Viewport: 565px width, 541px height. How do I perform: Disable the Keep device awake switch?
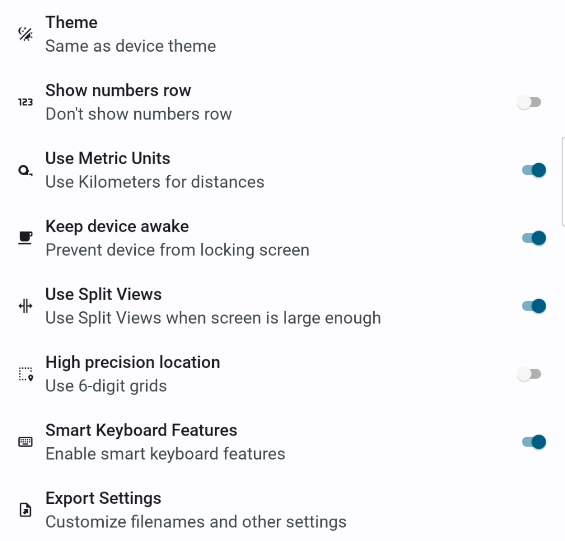[x=534, y=238]
